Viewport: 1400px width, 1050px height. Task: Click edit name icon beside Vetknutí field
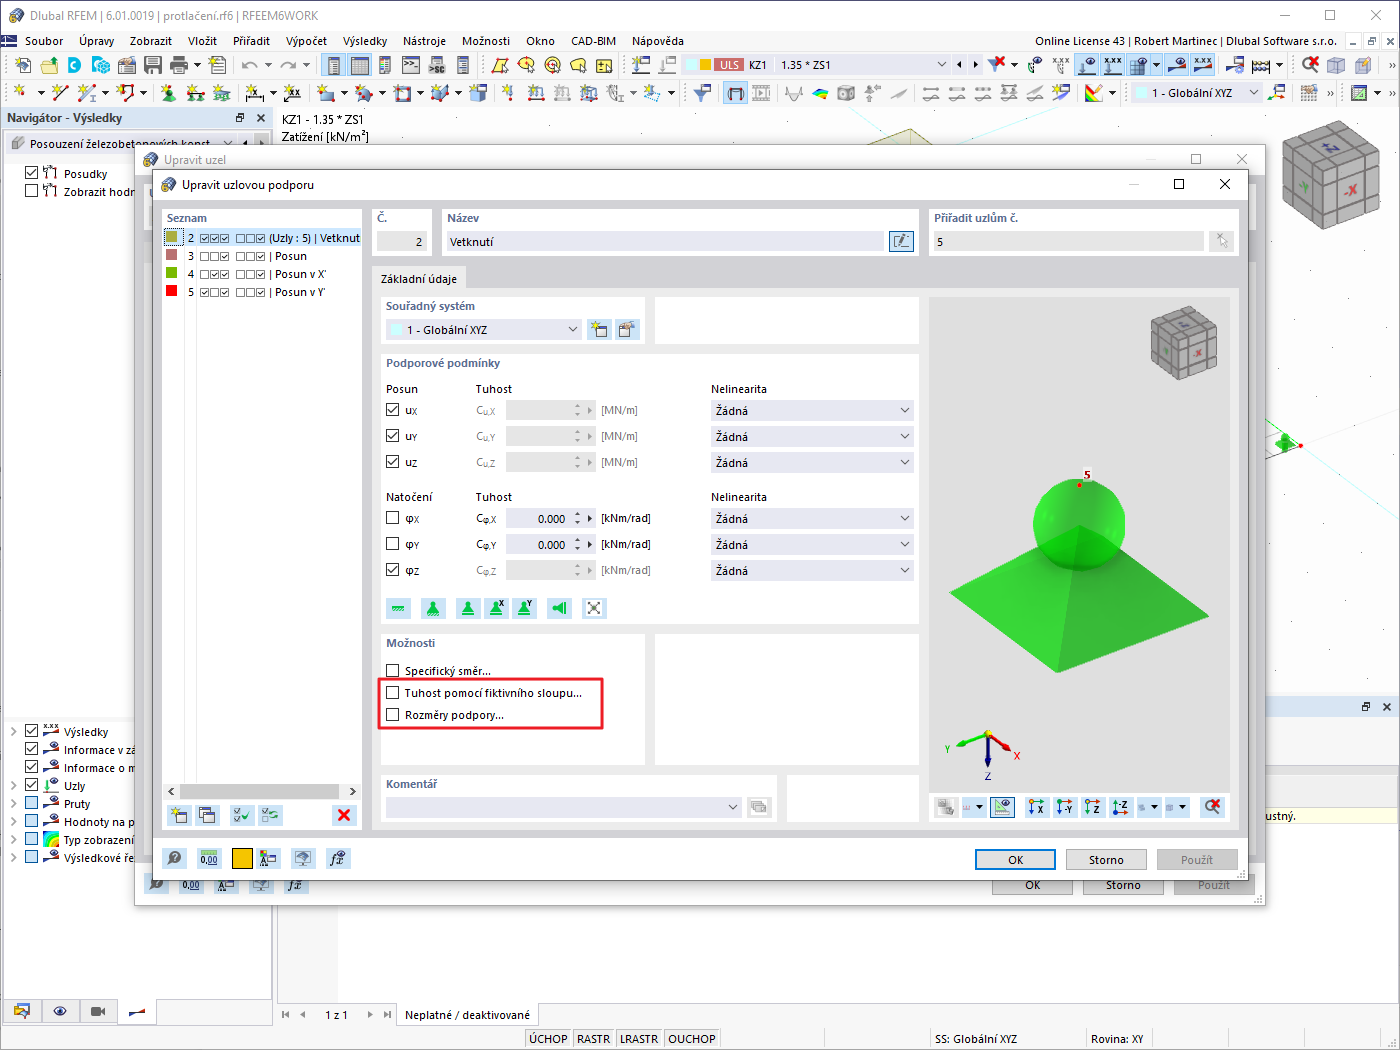click(901, 241)
